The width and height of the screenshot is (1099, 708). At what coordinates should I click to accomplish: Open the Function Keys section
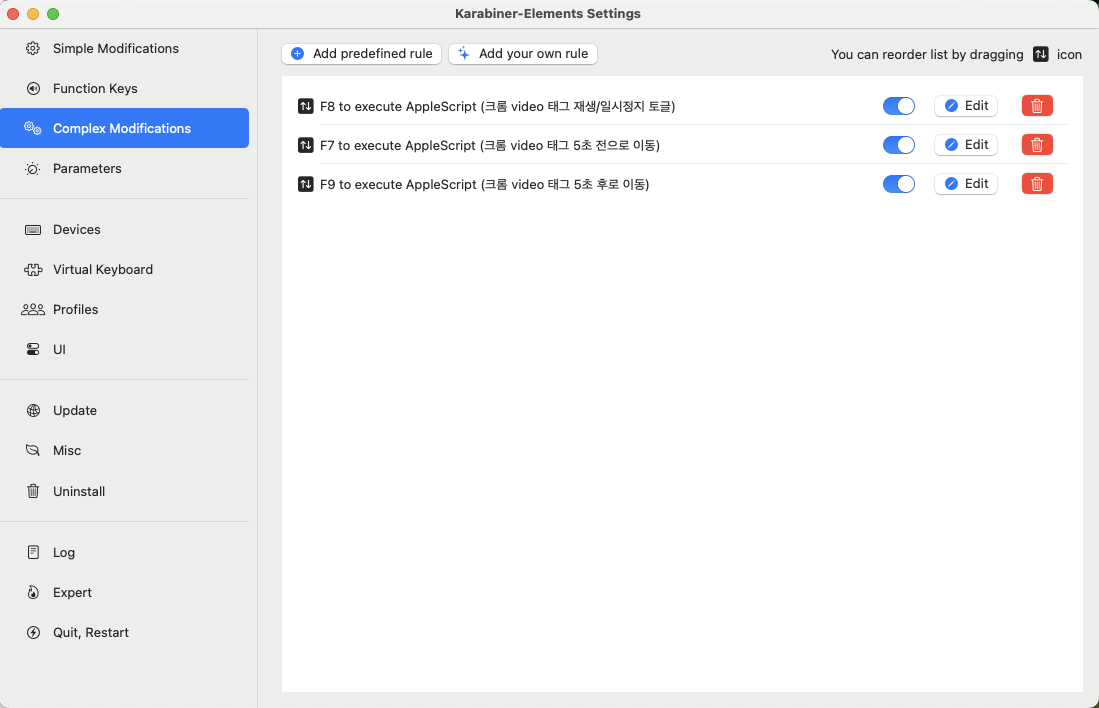125,88
